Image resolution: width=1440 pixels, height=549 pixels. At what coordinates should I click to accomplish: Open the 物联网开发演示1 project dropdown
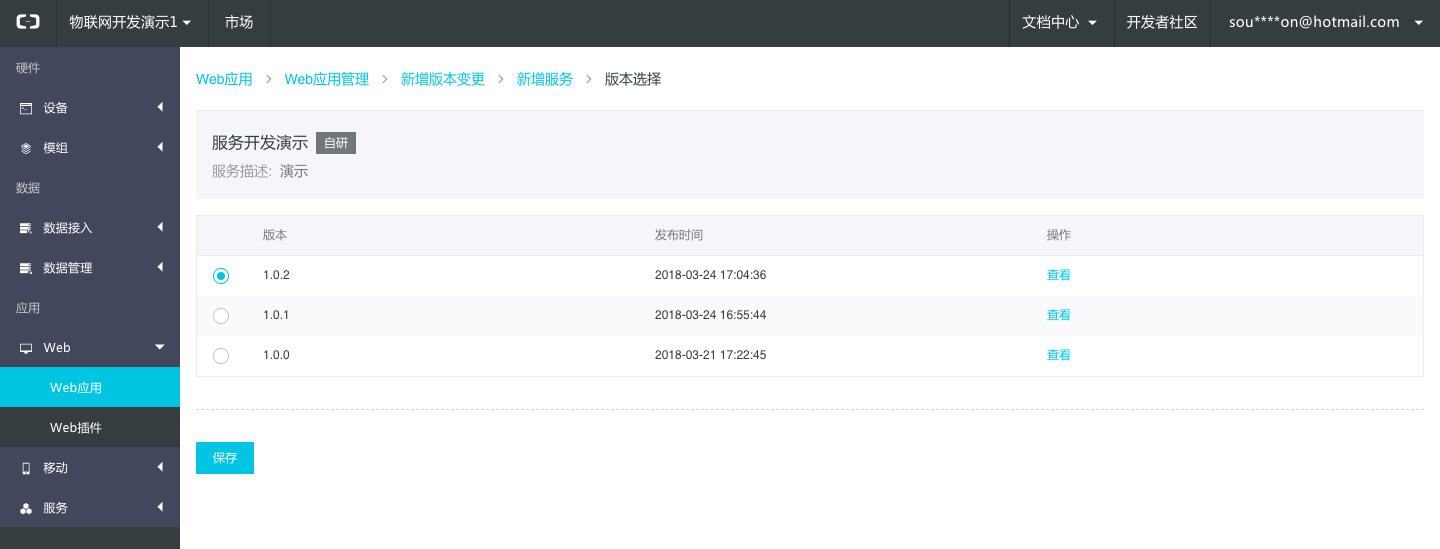pyautogui.click(x=129, y=22)
